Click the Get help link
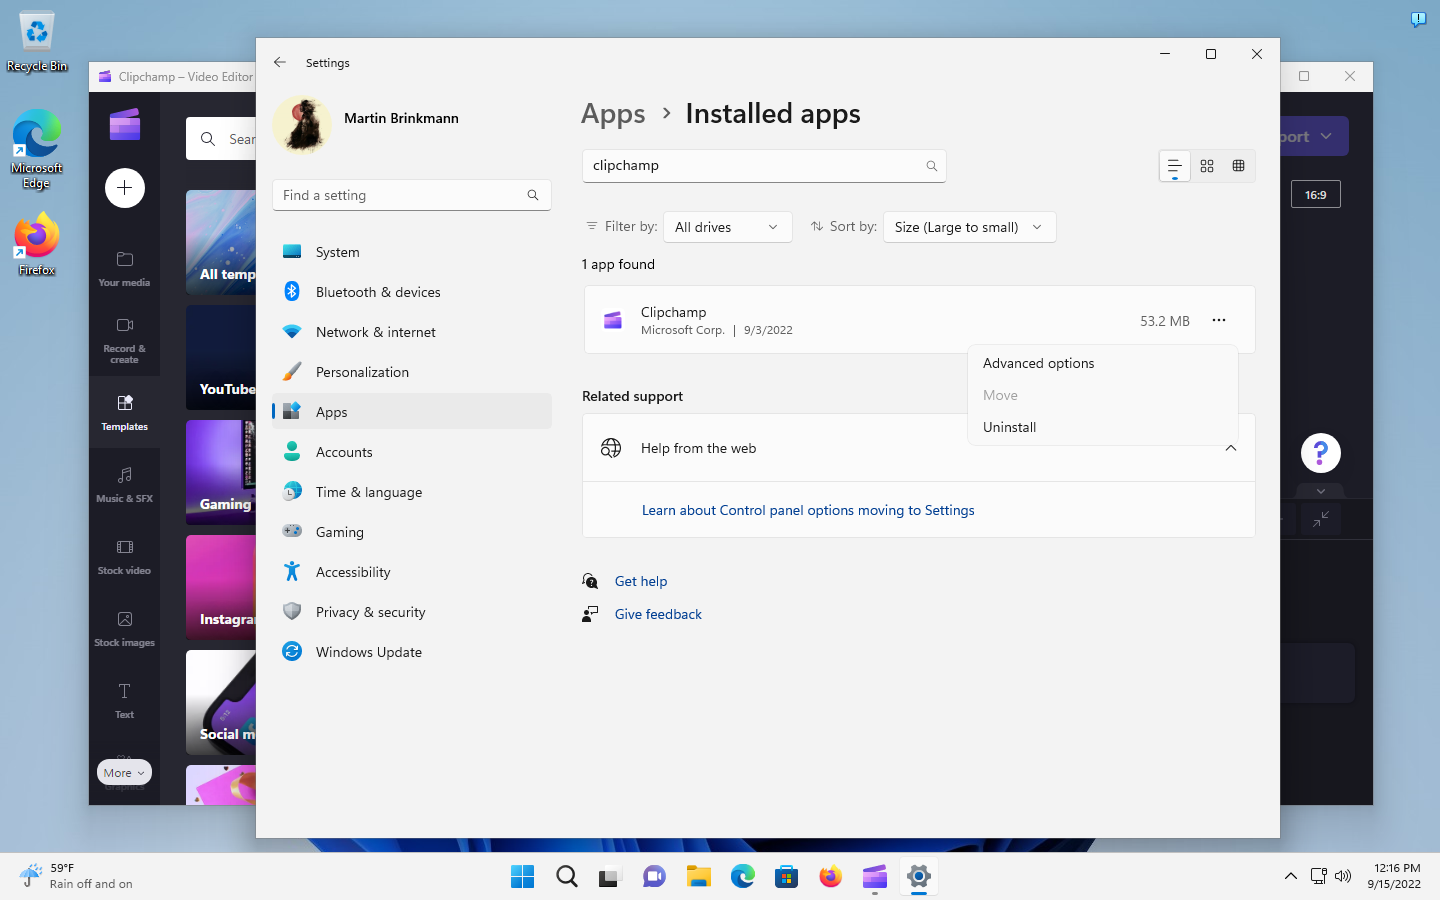This screenshot has width=1440, height=900. click(x=641, y=581)
